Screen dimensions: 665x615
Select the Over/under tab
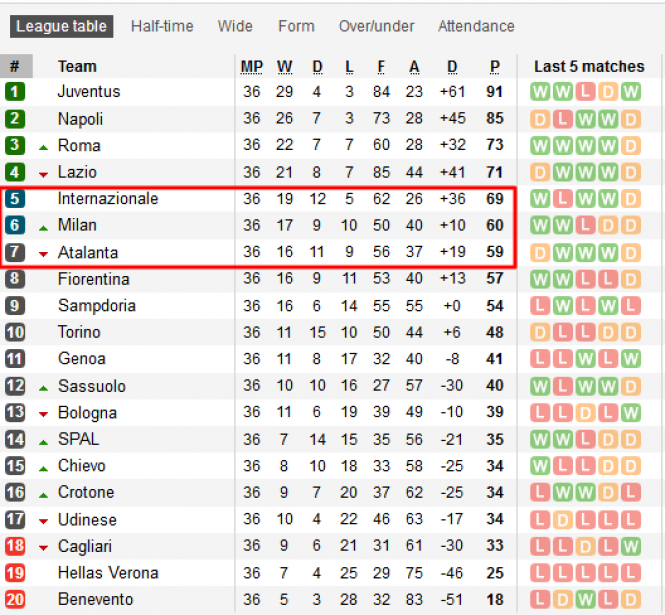376,26
